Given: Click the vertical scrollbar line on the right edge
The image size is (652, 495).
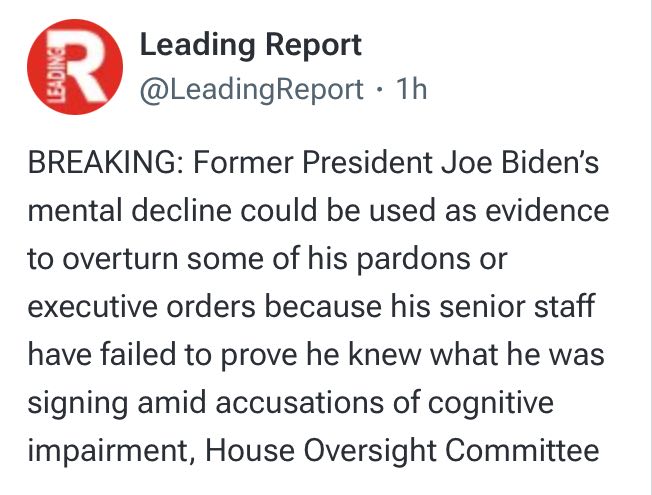Looking at the screenshot, I should (649, 248).
